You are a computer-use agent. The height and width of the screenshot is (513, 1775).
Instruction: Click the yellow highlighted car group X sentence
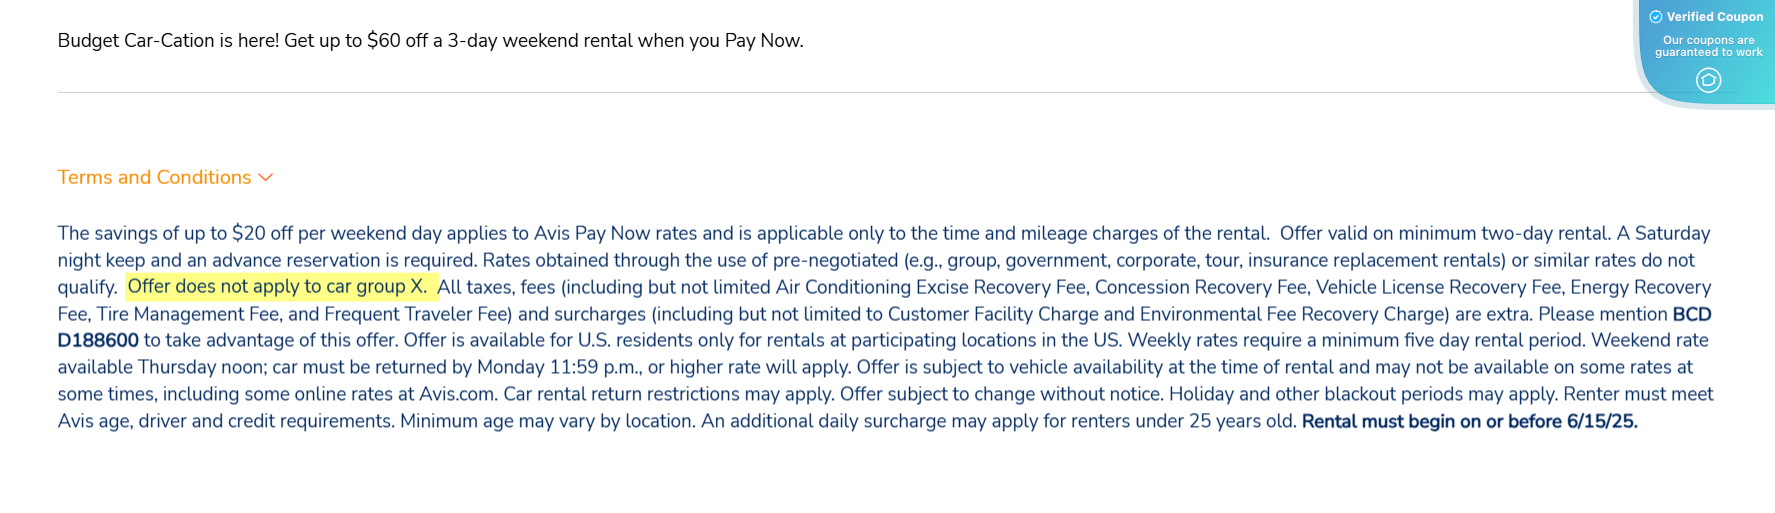point(277,287)
